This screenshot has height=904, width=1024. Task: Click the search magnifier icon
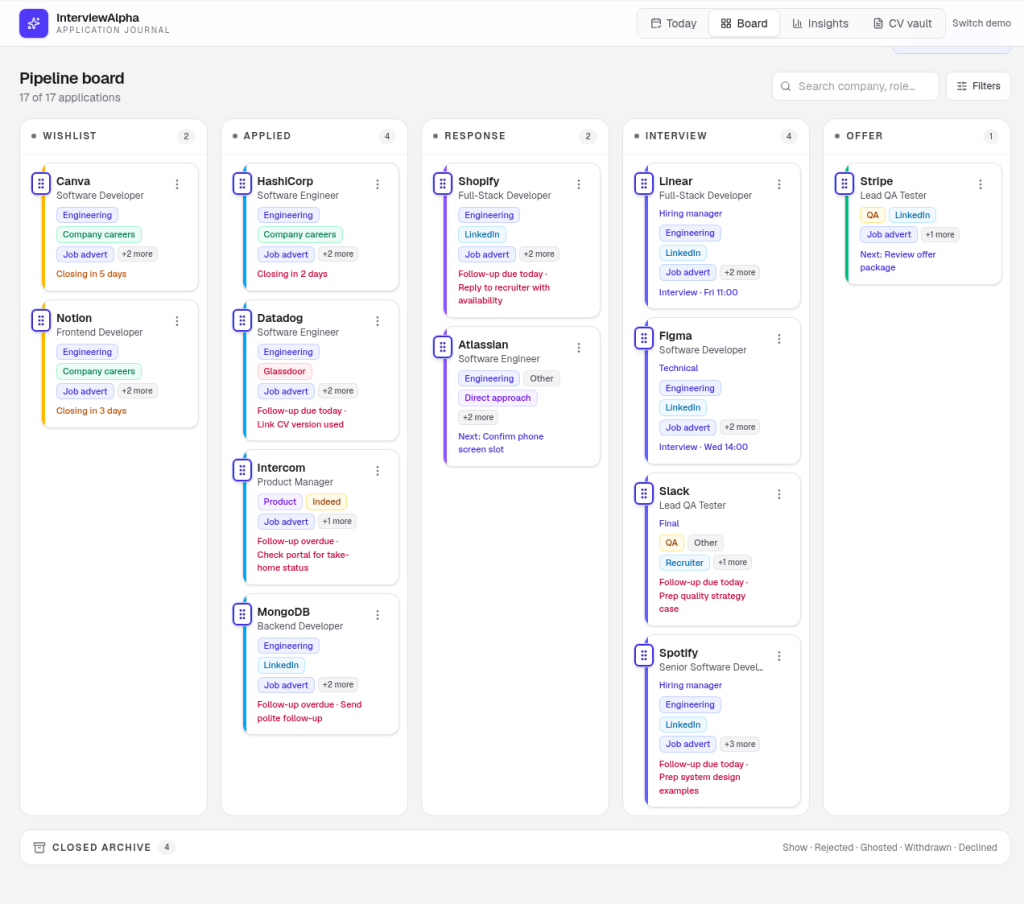[x=786, y=86]
